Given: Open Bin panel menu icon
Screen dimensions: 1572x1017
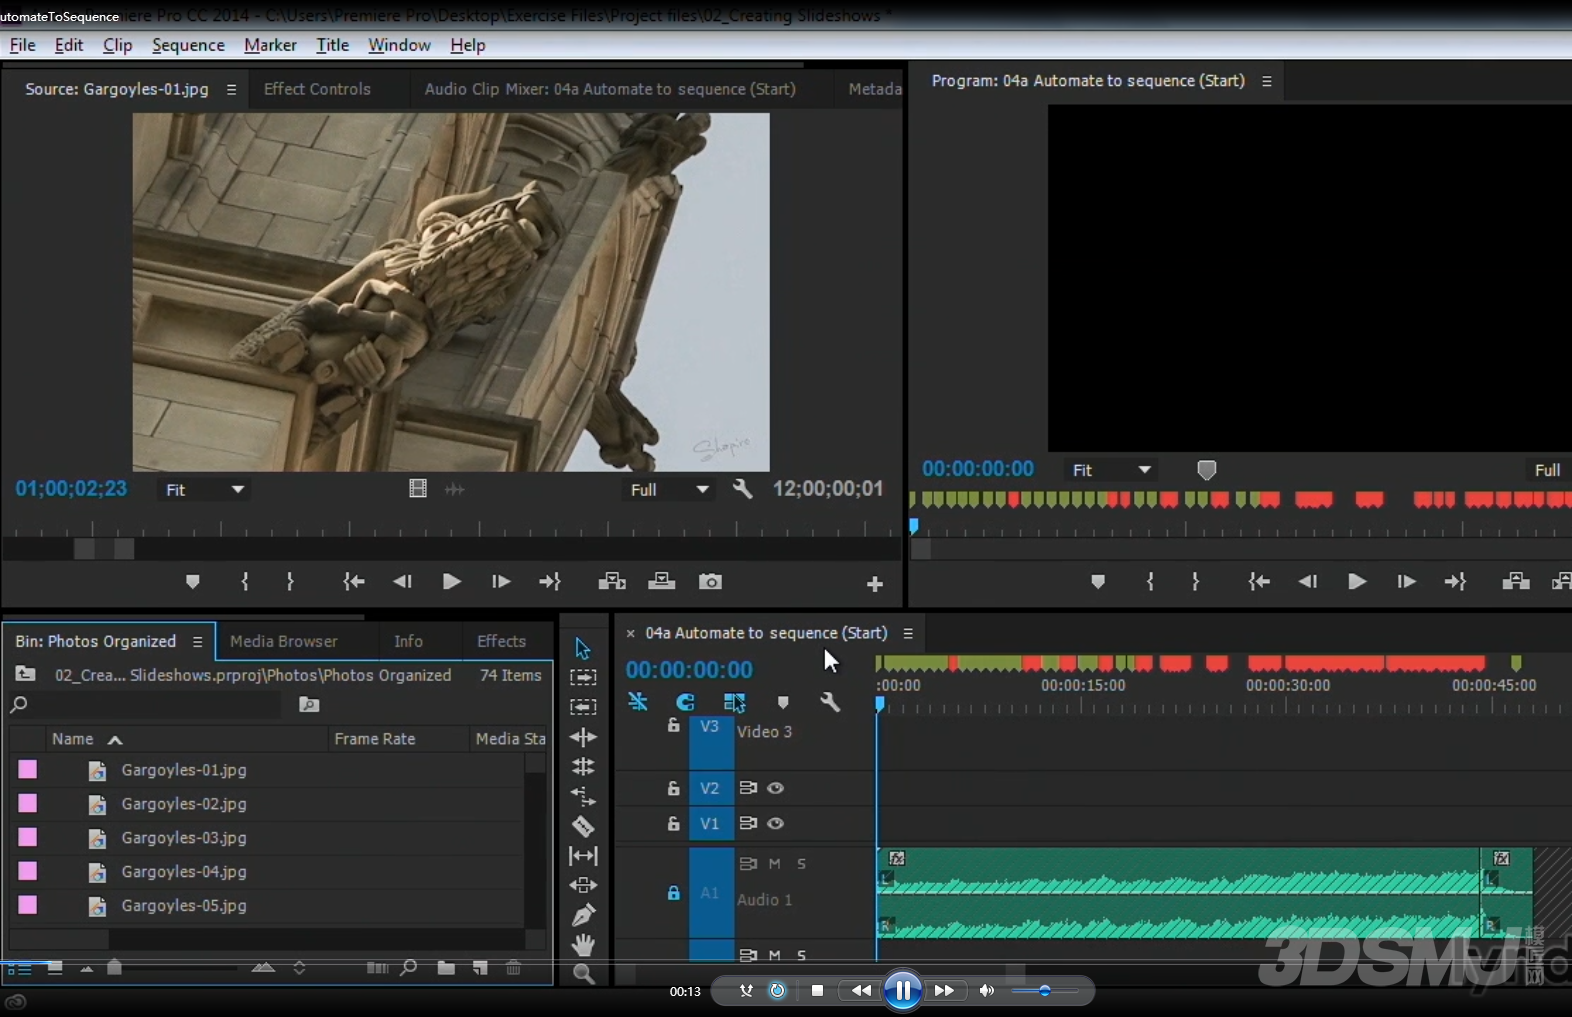Looking at the screenshot, I should click(x=197, y=641).
